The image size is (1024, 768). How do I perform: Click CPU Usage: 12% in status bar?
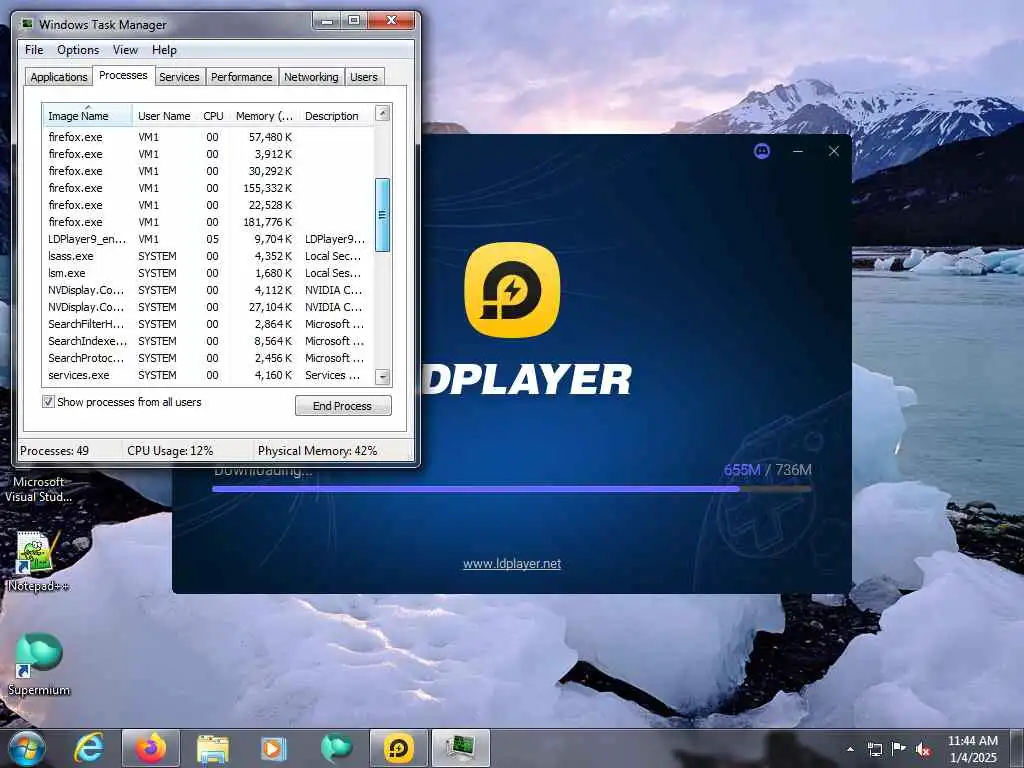[170, 451]
